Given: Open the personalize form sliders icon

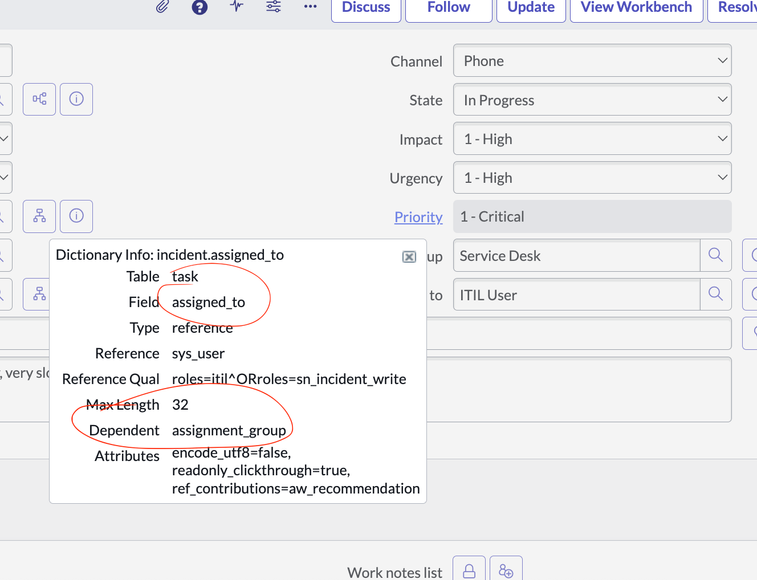Looking at the screenshot, I should point(273,7).
